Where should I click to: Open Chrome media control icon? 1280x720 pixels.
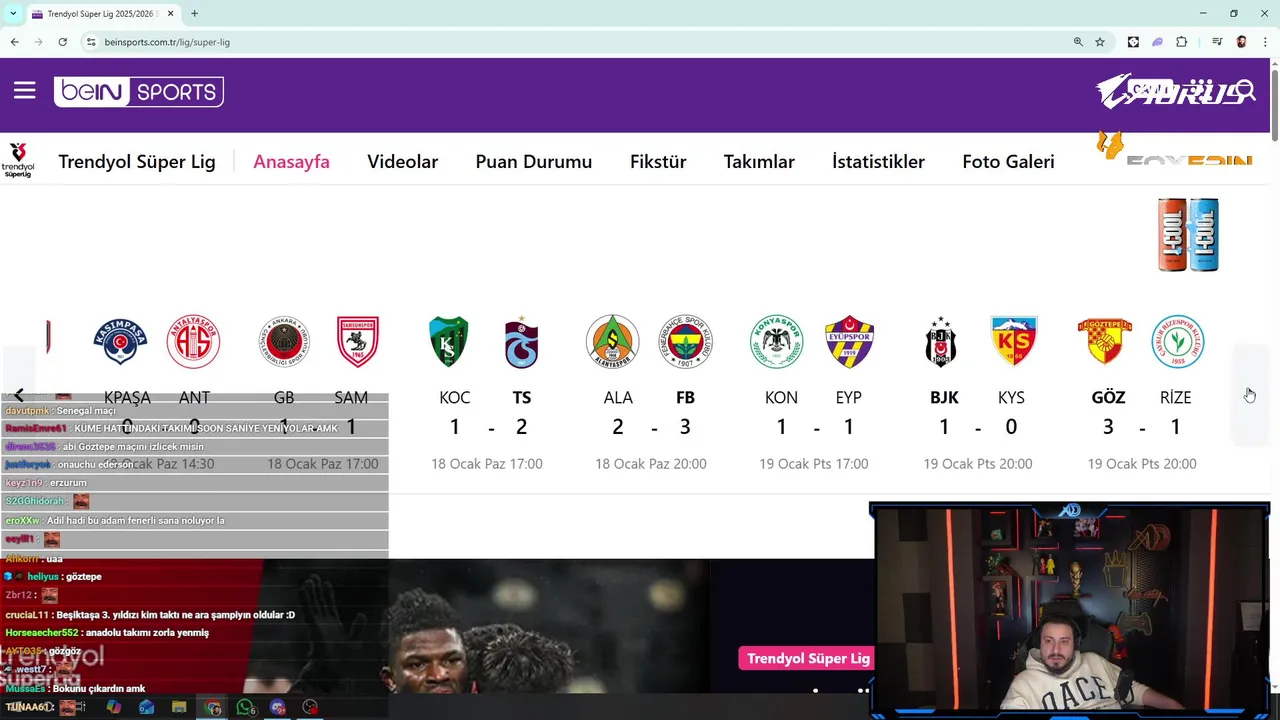click(x=1217, y=42)
